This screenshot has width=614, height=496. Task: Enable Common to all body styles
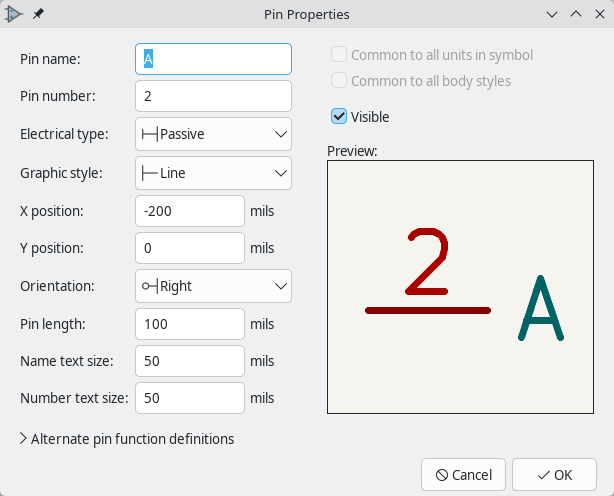[340, 81]
